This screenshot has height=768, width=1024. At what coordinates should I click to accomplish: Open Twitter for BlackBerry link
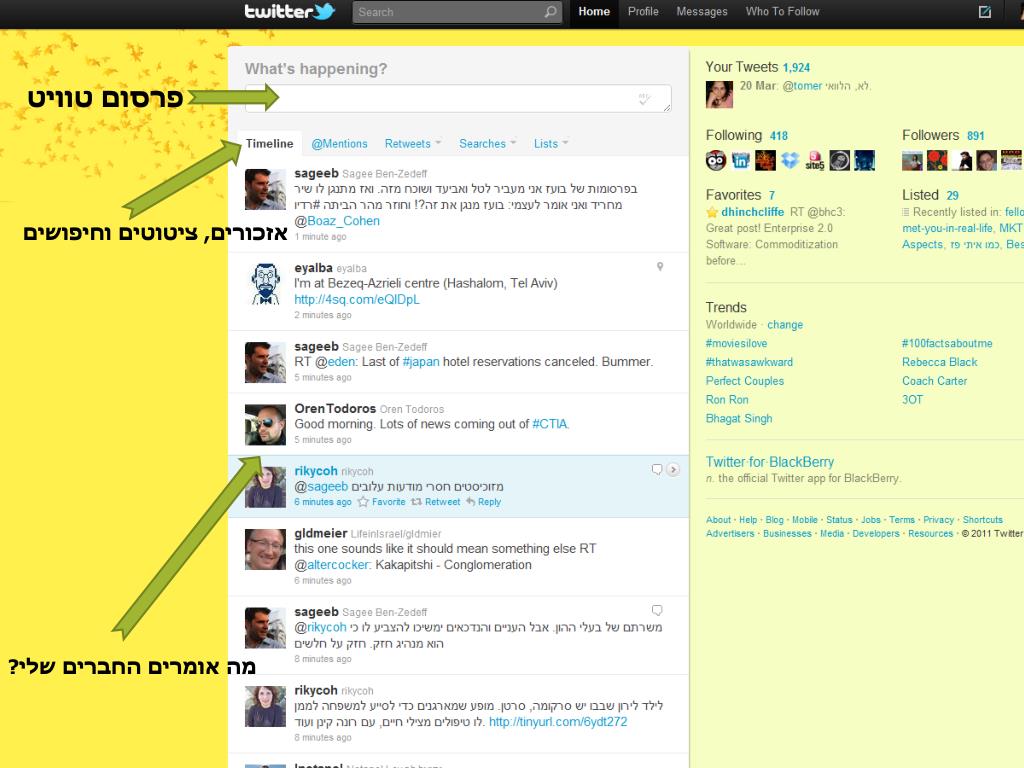769,462
